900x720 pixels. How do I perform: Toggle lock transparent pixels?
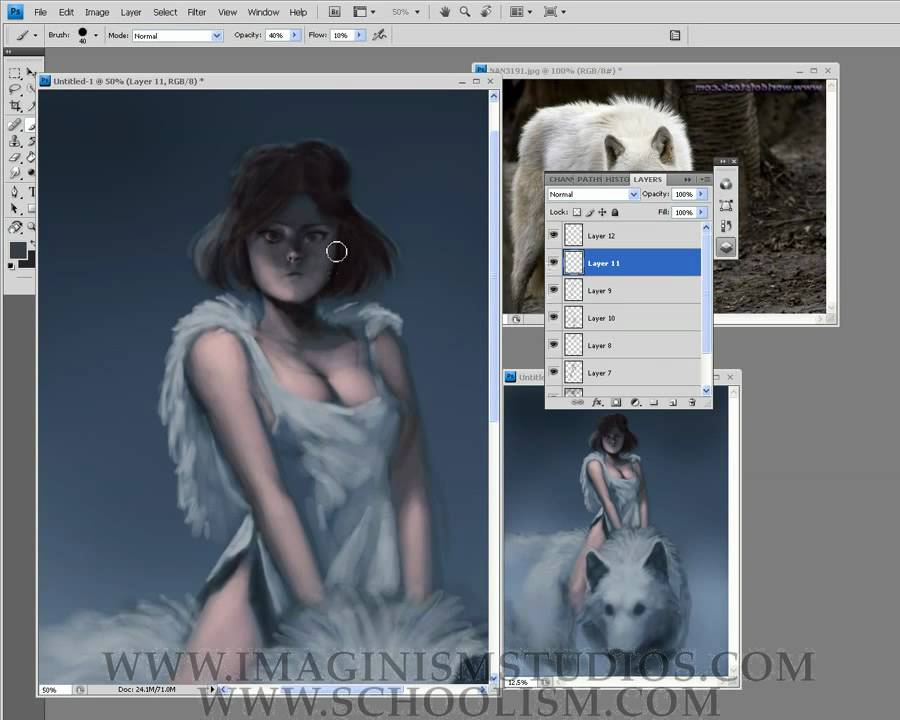click(x=577, y=212)
